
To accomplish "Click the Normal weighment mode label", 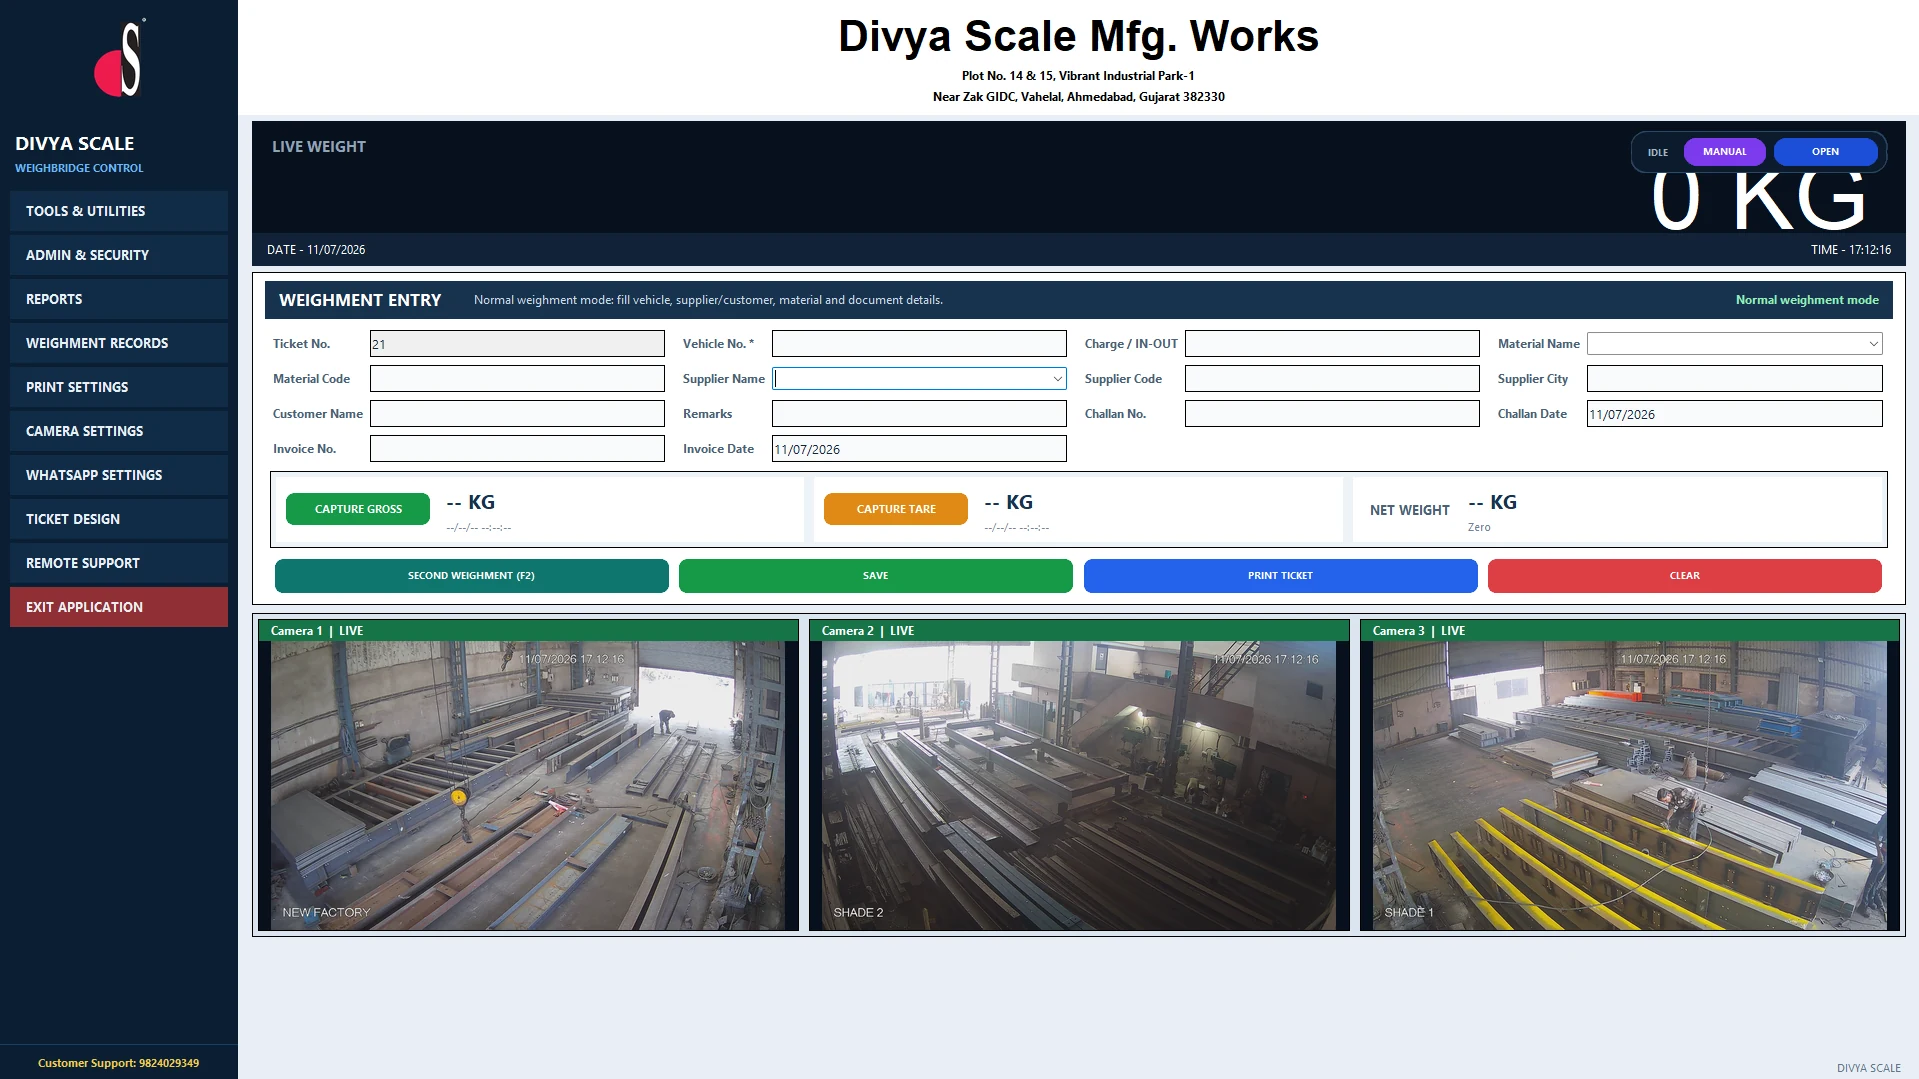I will (1807, 300).
